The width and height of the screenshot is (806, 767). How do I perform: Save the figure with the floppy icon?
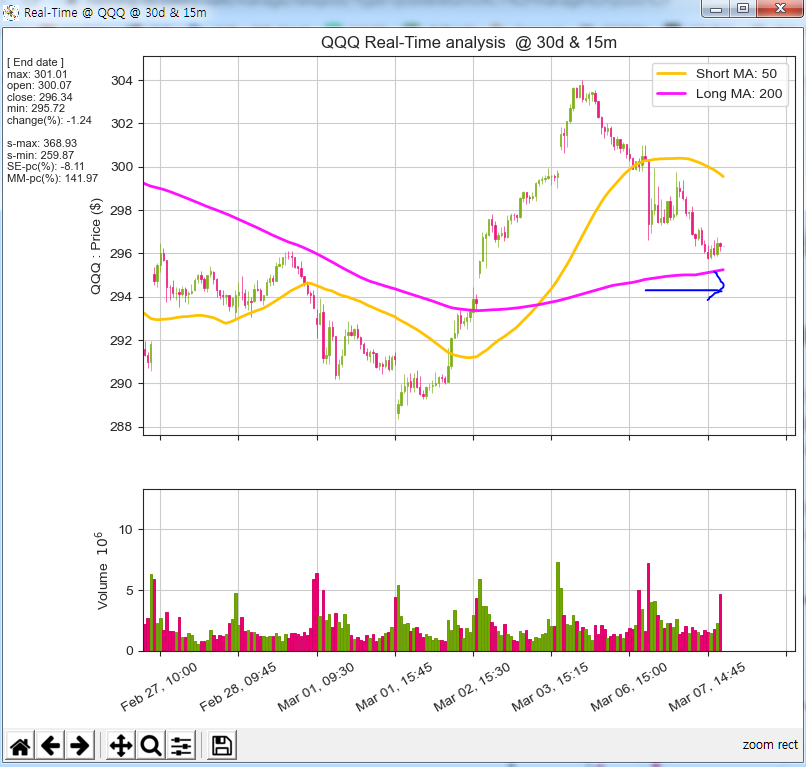click(x=222, y=745)
